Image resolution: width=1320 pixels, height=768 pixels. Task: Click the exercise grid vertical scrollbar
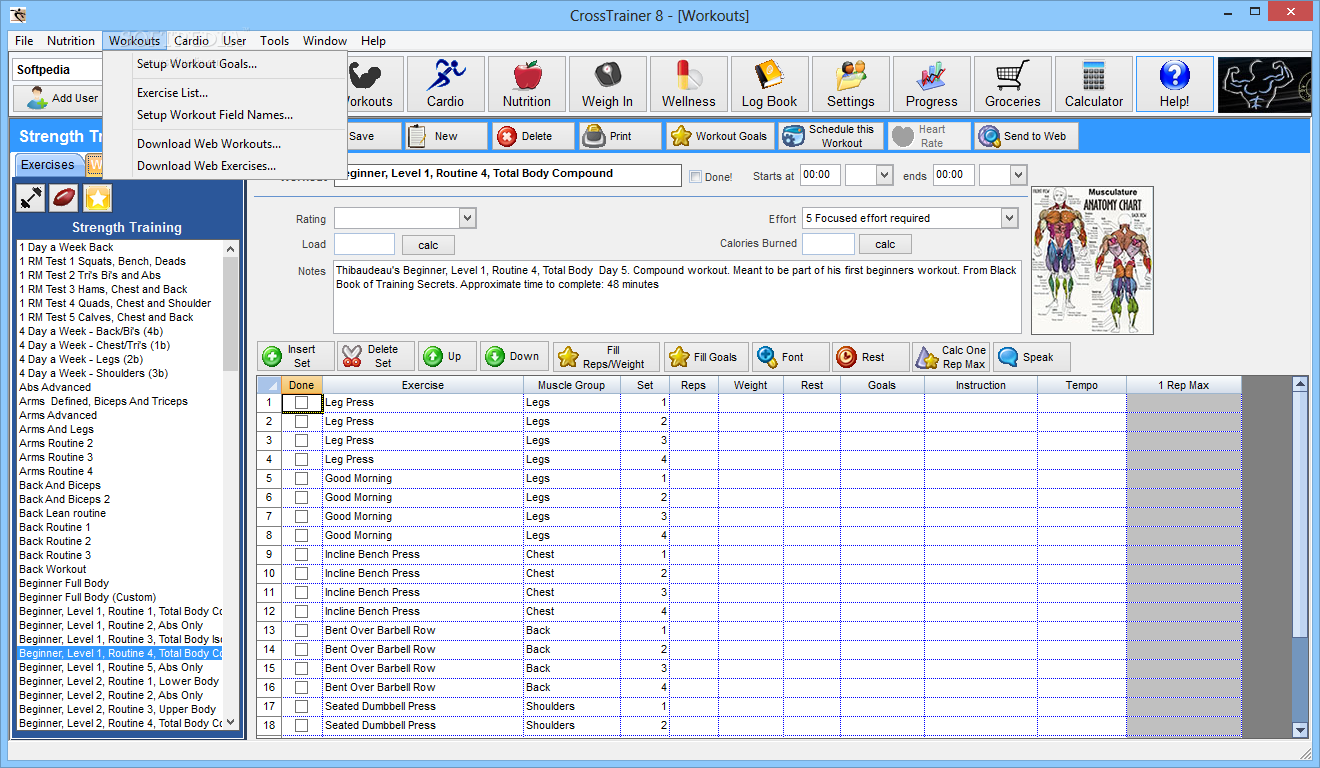(x=1300, y=557)
